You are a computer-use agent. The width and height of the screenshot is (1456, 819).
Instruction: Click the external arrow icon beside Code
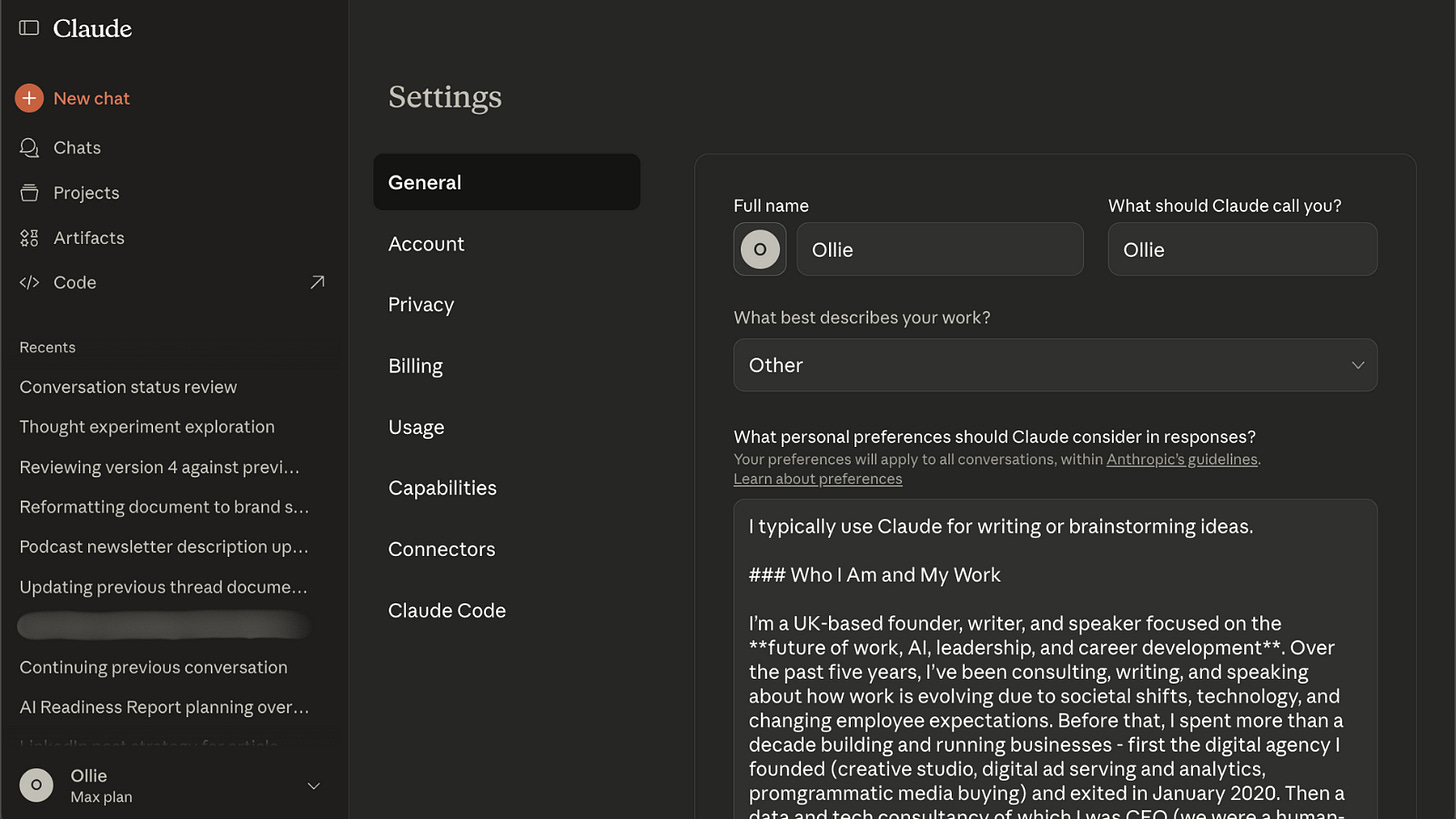click(x=317, y=283)
